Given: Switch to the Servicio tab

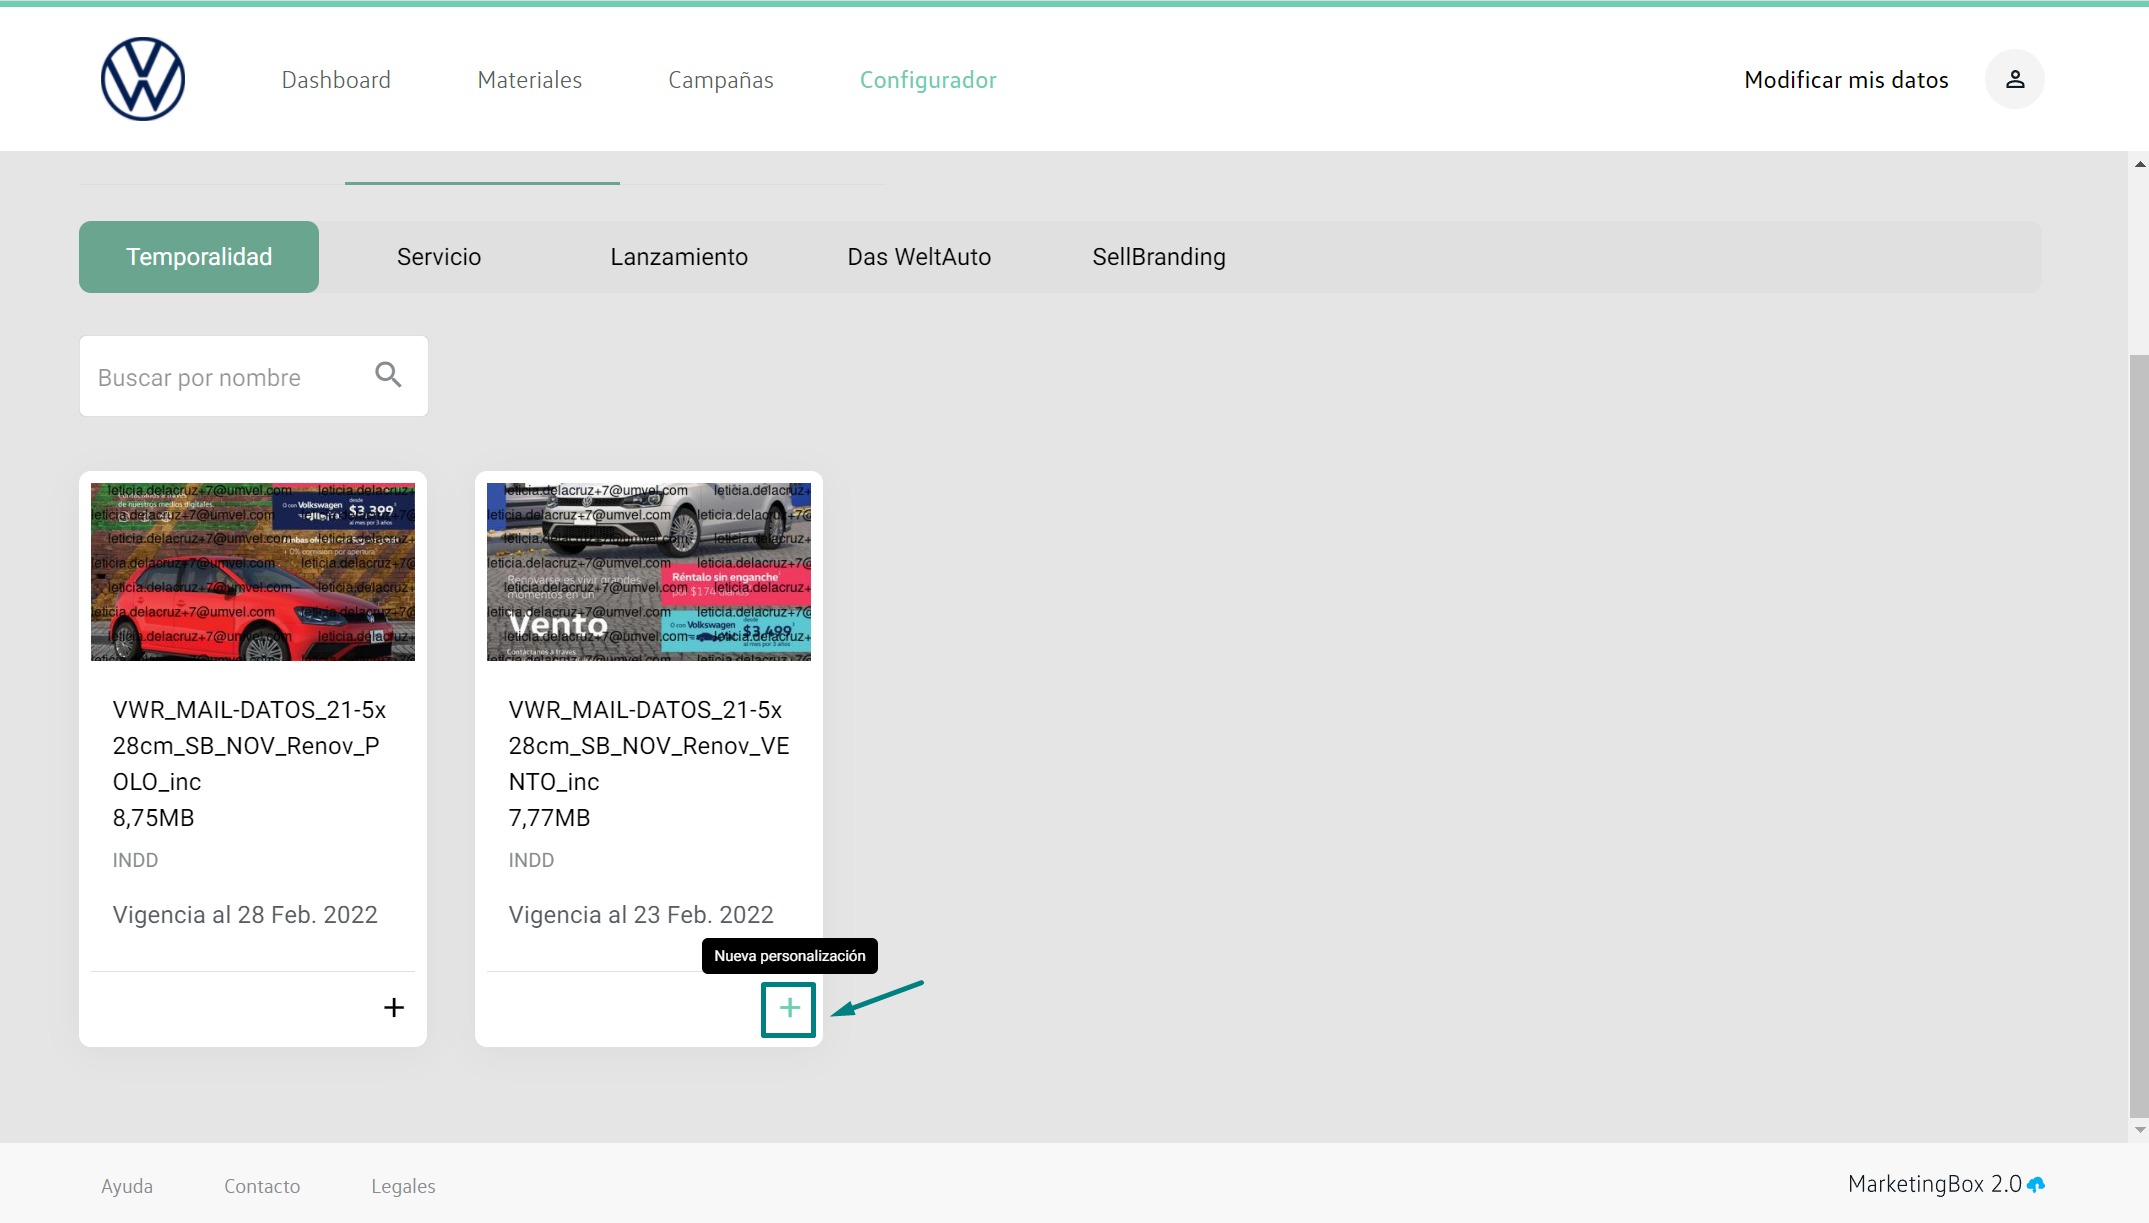Looking at the screenshot, I should [x=439, y=257].
